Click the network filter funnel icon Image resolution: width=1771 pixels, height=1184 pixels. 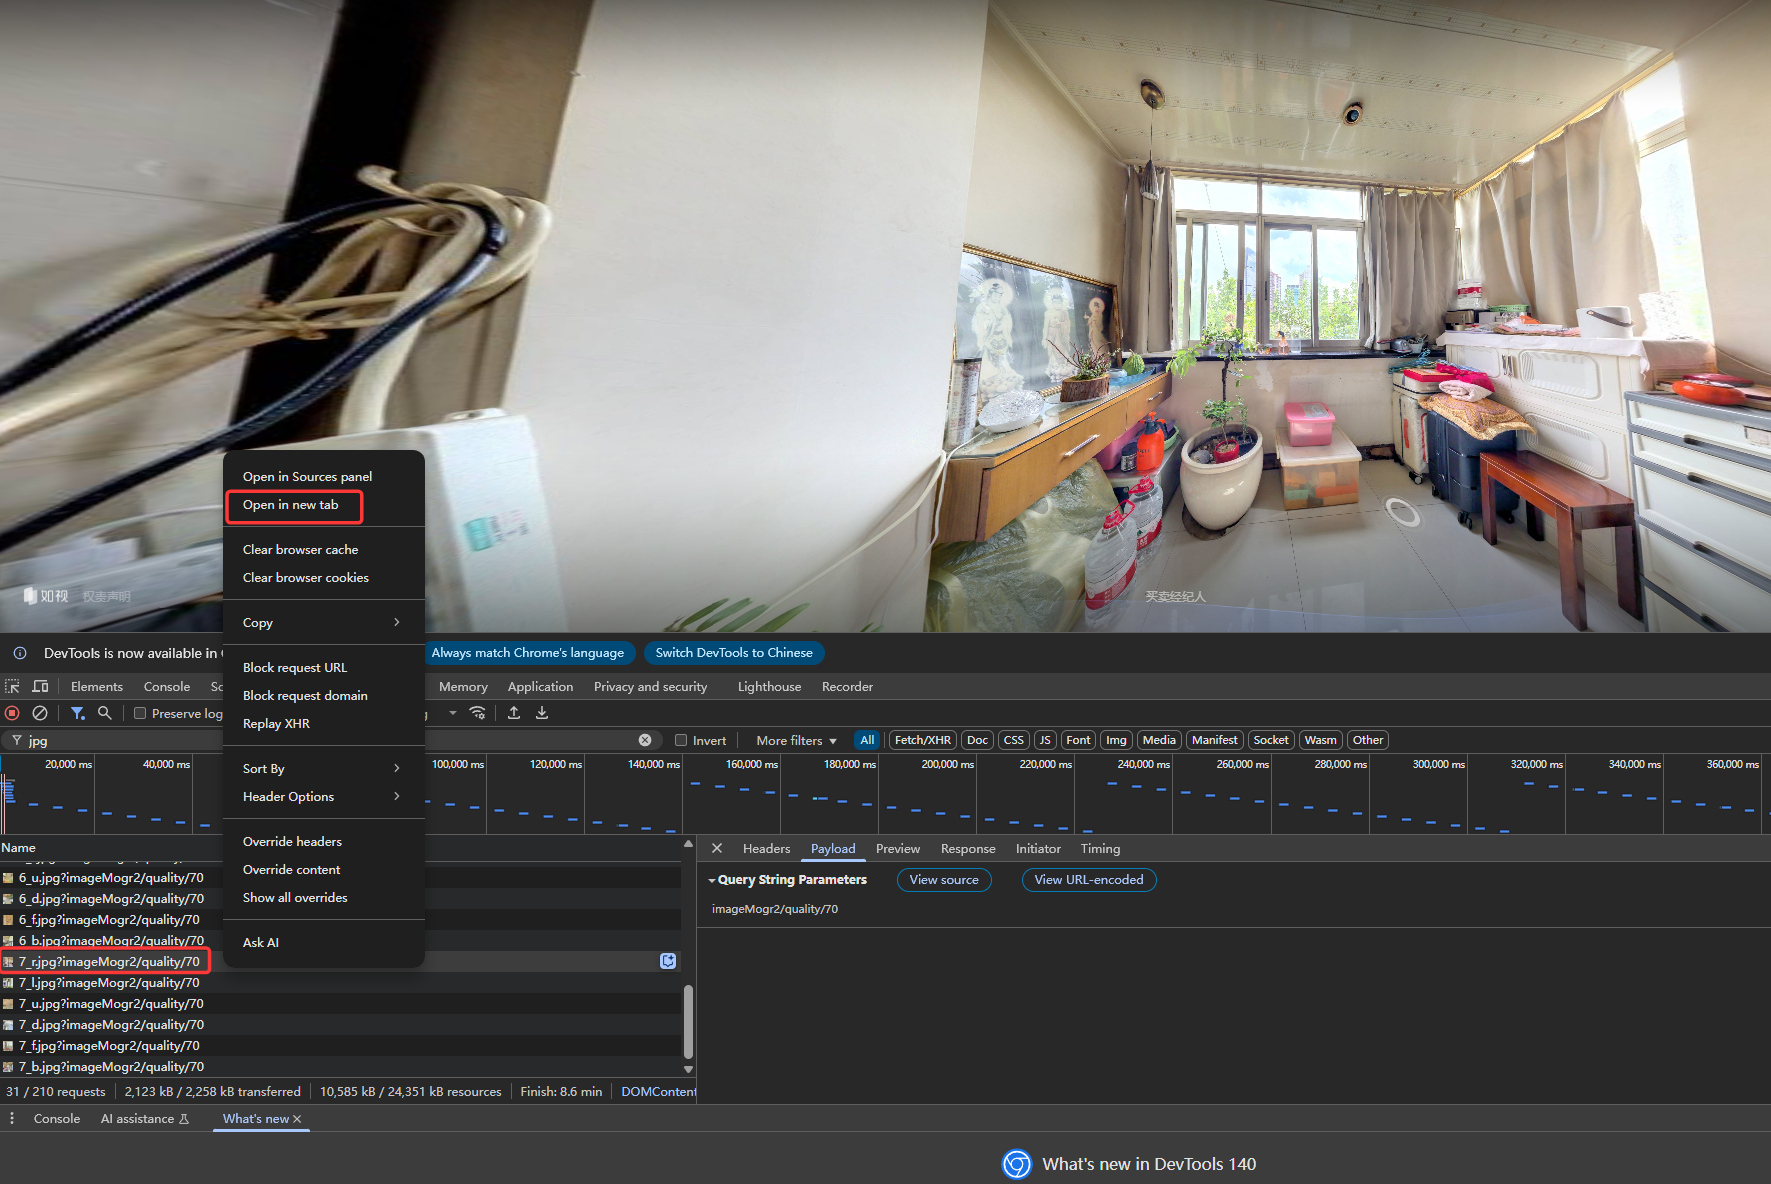pyautogui.click(x=77, y=713)
